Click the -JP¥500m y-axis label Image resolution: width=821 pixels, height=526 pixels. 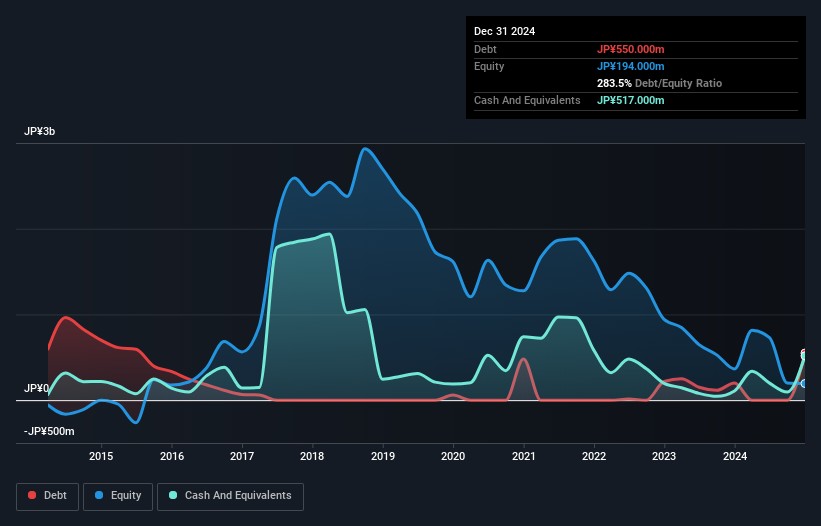pos(49,431)
